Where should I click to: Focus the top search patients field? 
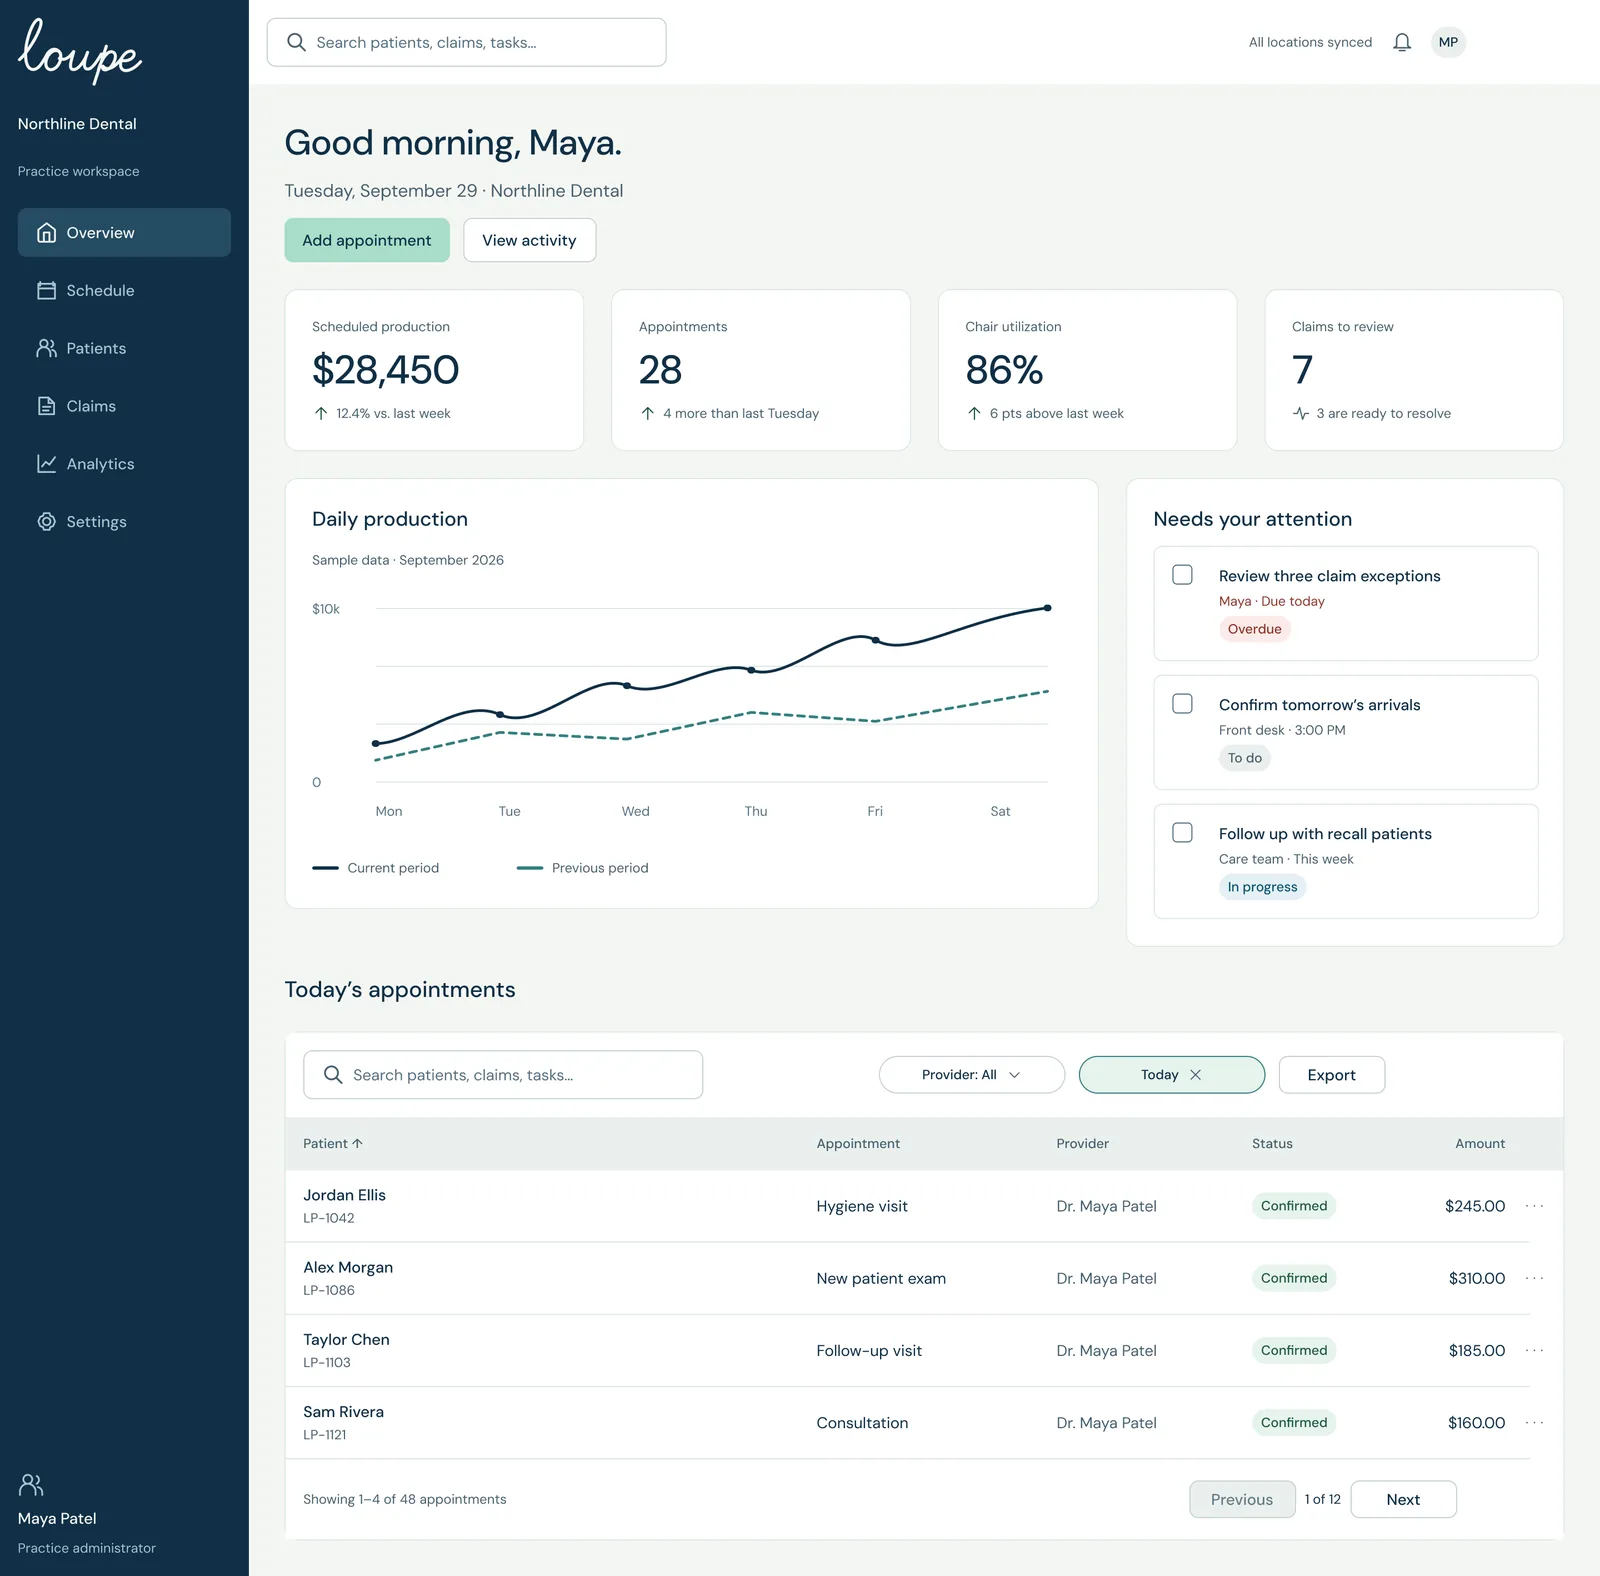point(466,42)
